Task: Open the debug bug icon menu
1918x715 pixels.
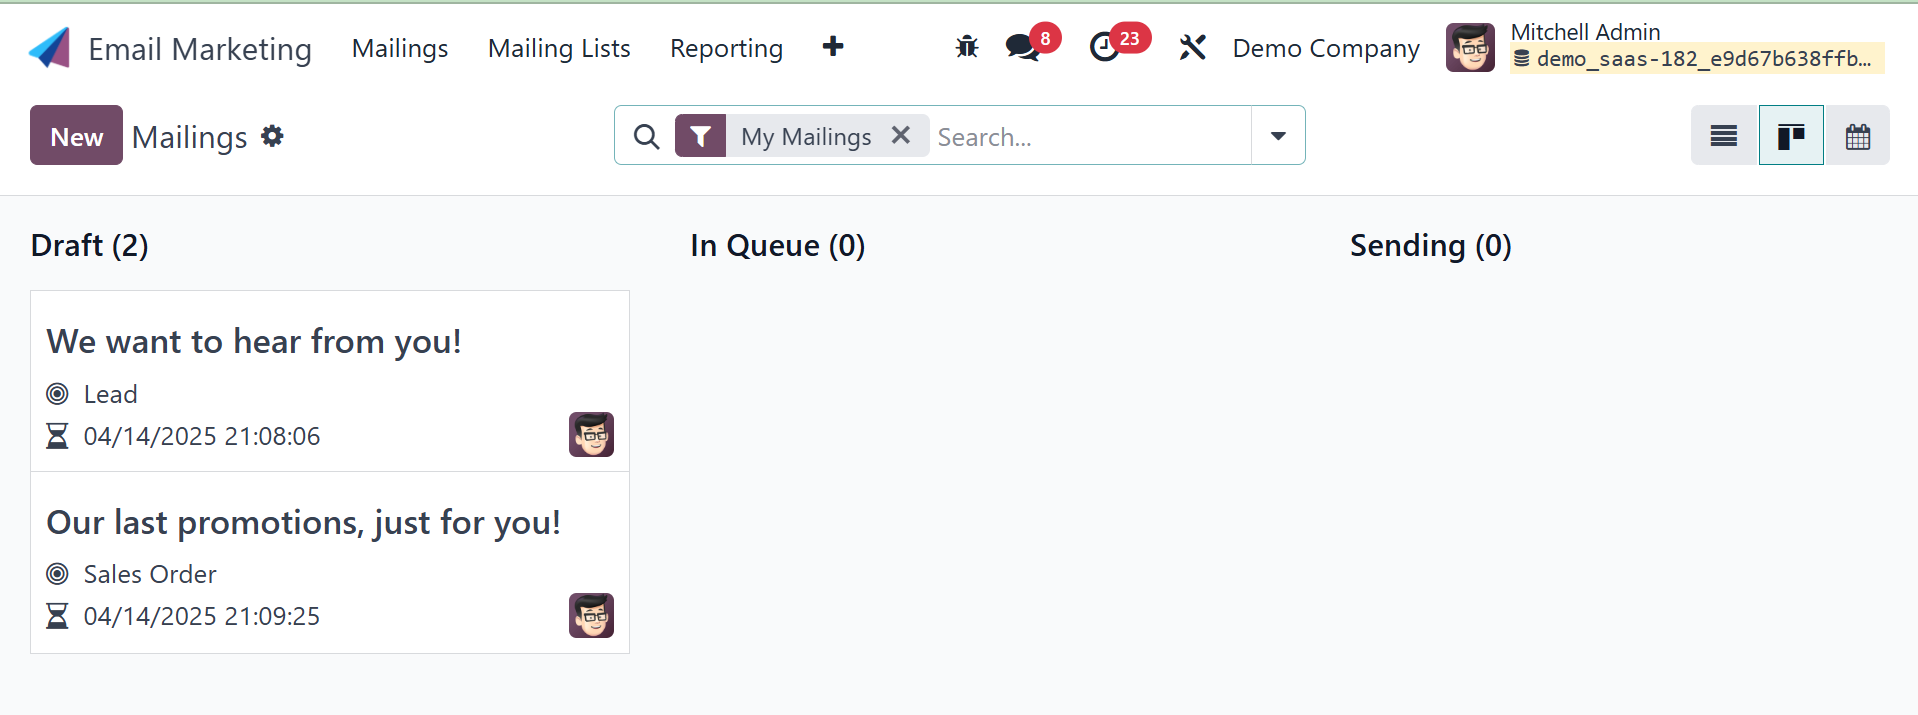Action: pos(966,47)
